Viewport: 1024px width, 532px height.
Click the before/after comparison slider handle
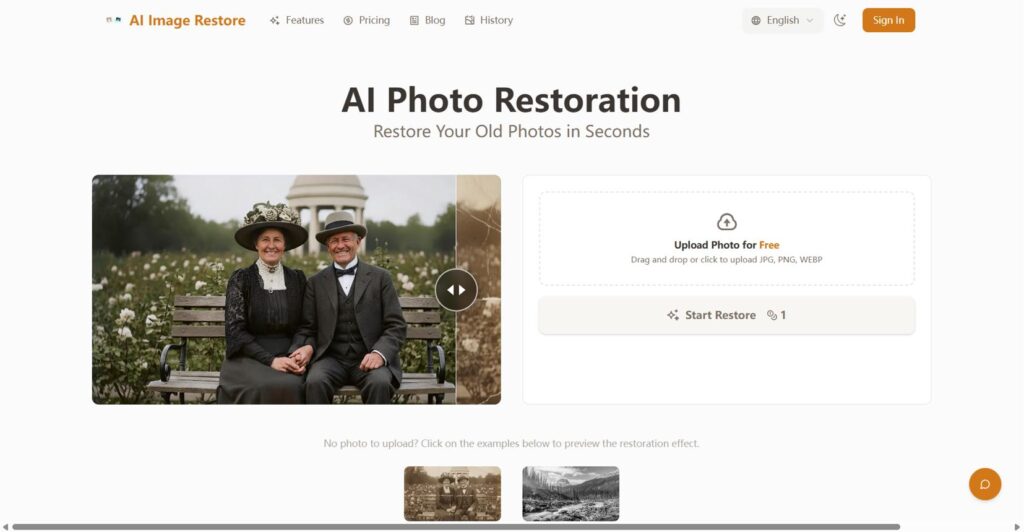456,290
